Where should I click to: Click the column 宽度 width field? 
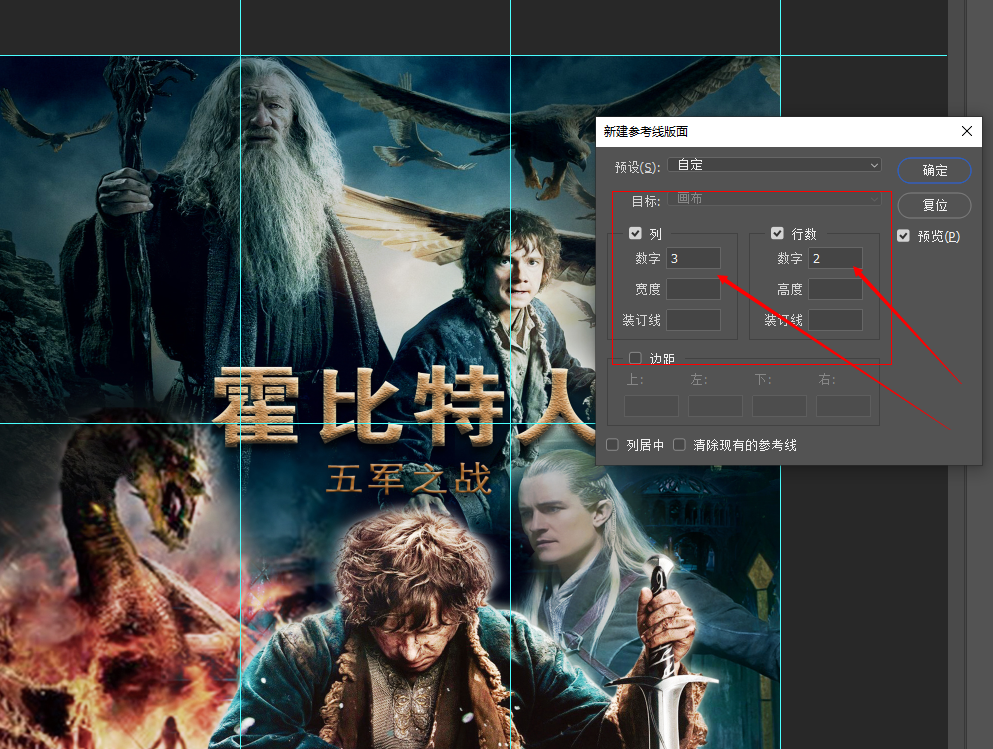click(x=693, y=289)
